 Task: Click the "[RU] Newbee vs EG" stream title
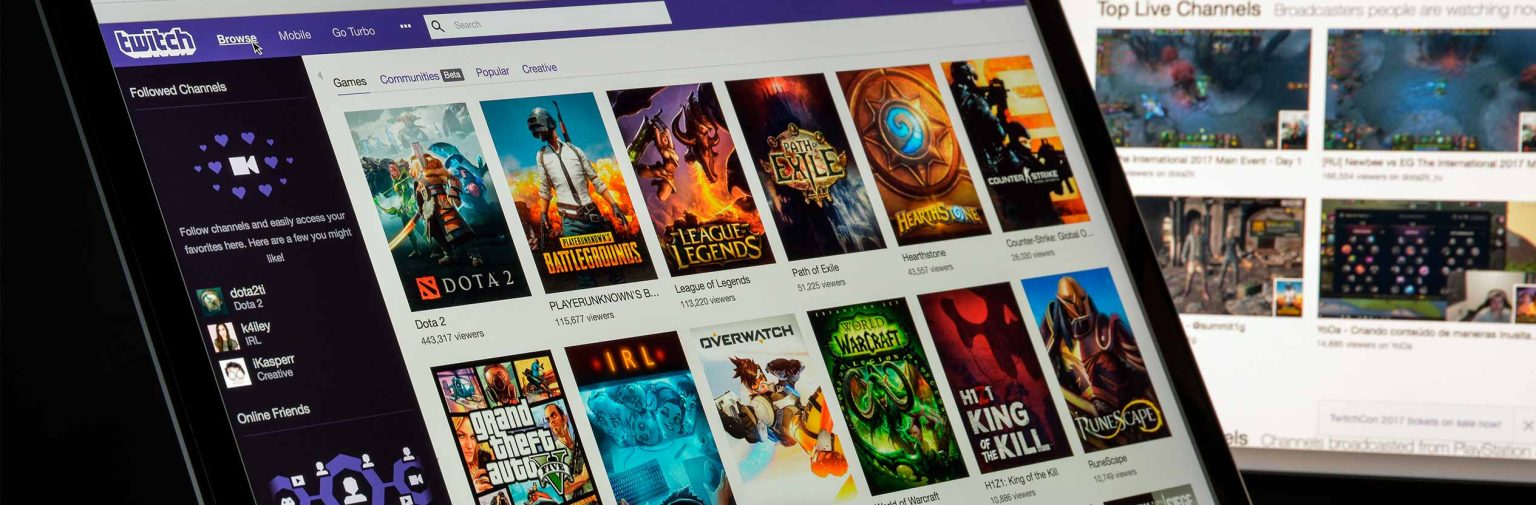pyautogui.click(x=1430, y=162)
